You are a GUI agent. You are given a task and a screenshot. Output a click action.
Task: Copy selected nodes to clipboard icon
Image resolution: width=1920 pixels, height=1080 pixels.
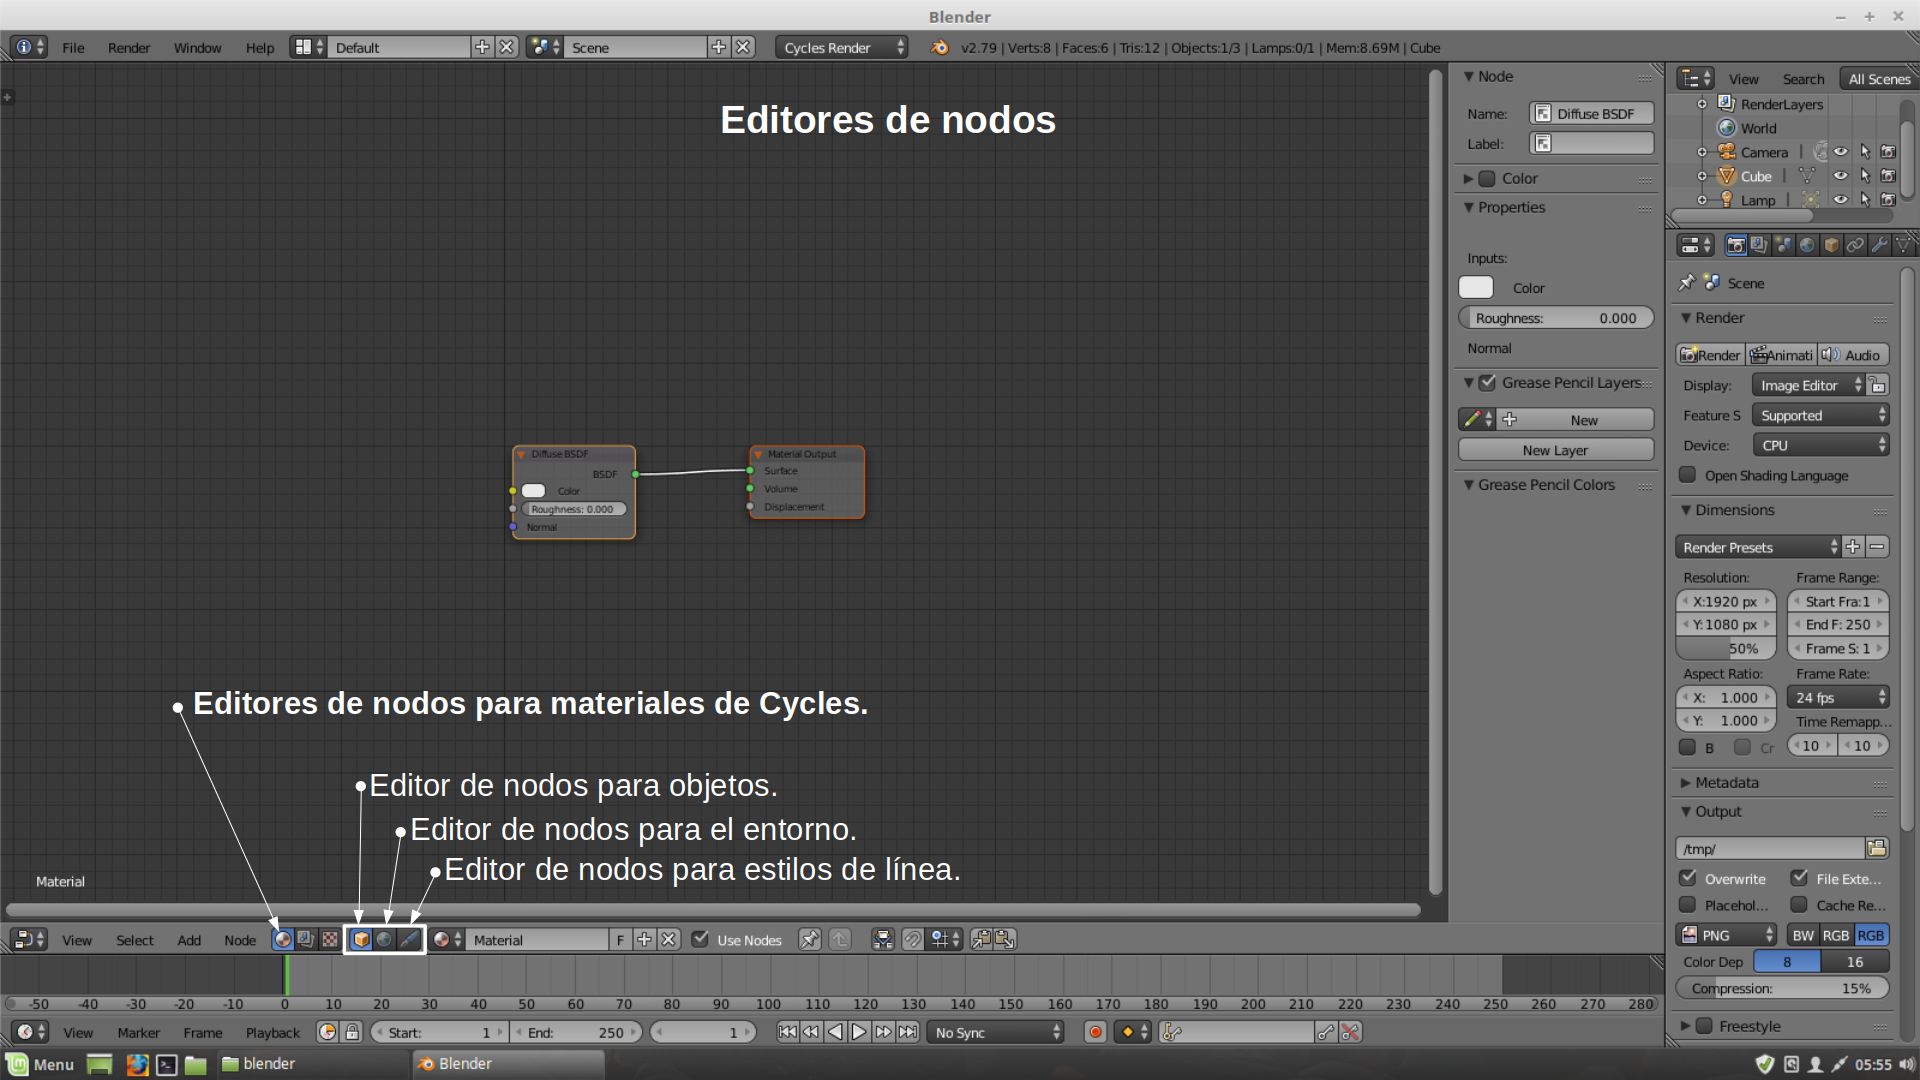[x=981, y=939]
